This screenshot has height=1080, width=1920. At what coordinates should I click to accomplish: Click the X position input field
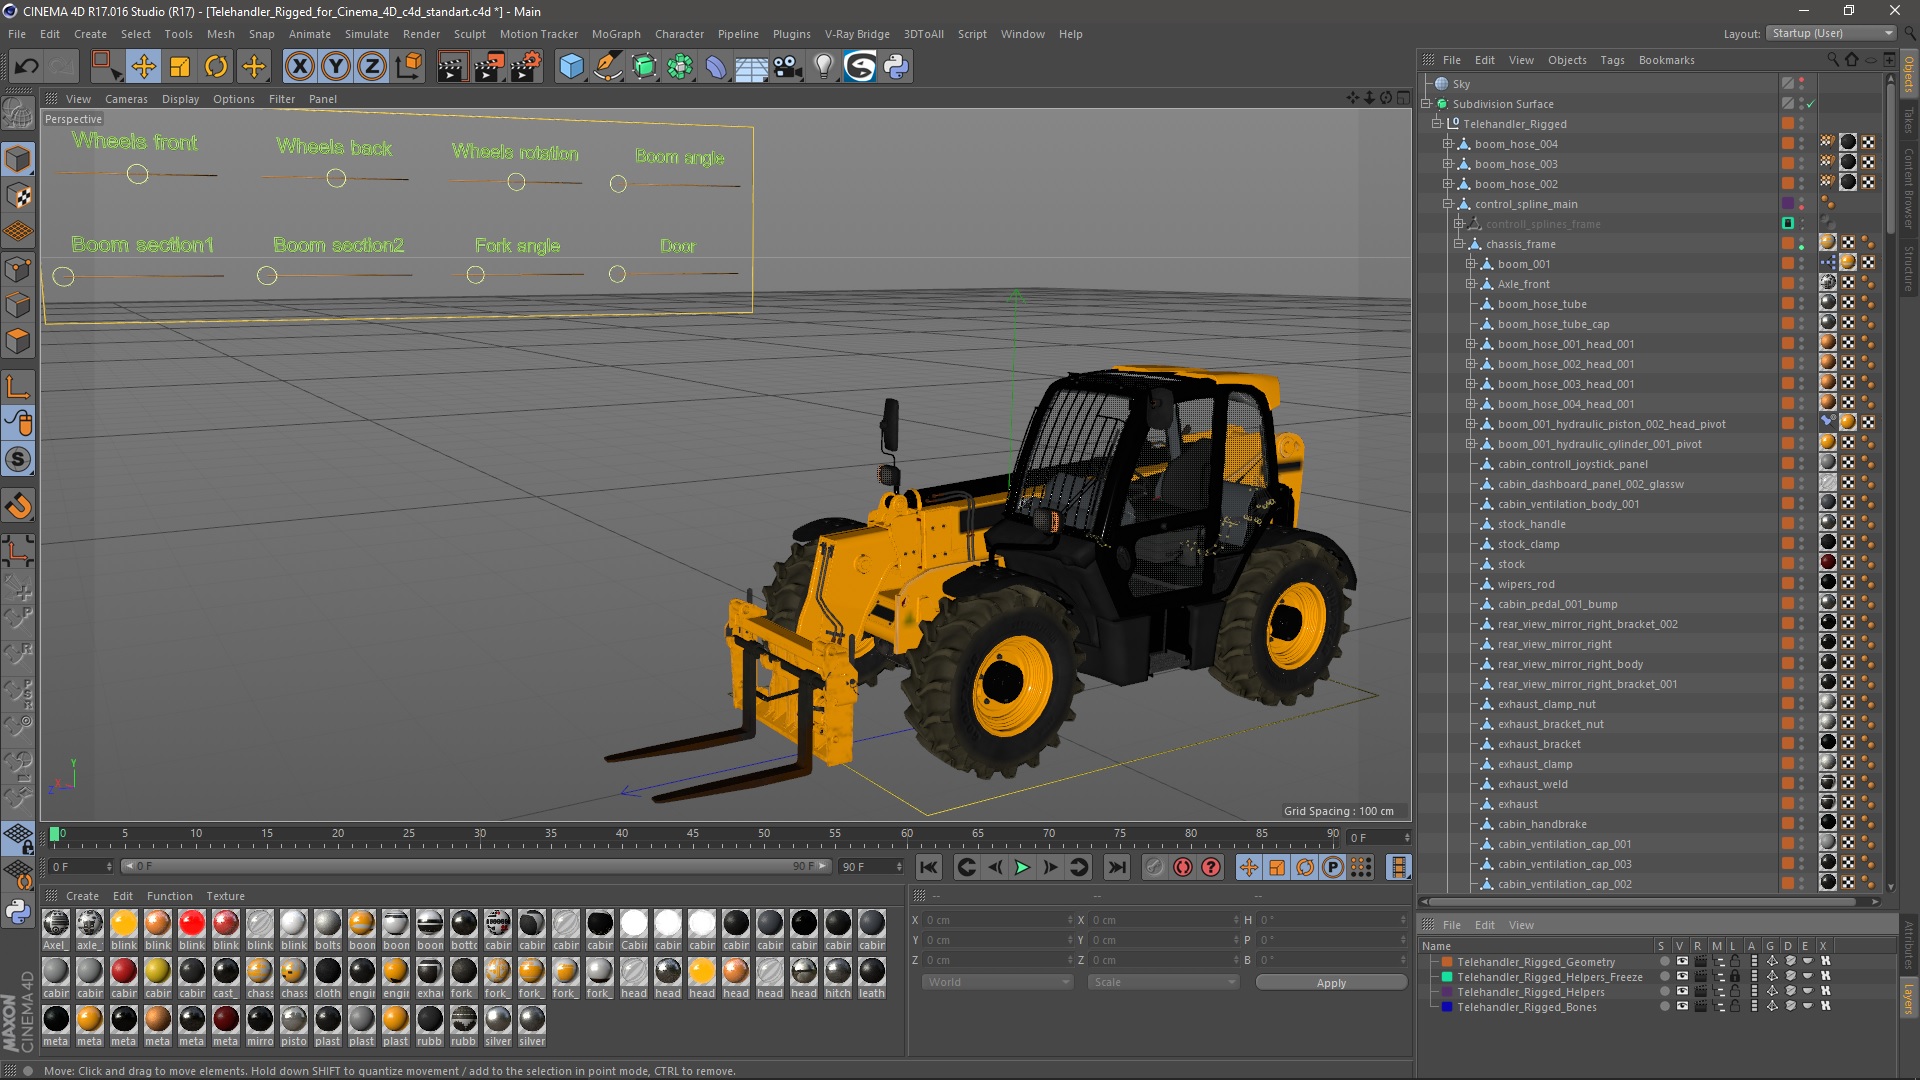point(994,920)
